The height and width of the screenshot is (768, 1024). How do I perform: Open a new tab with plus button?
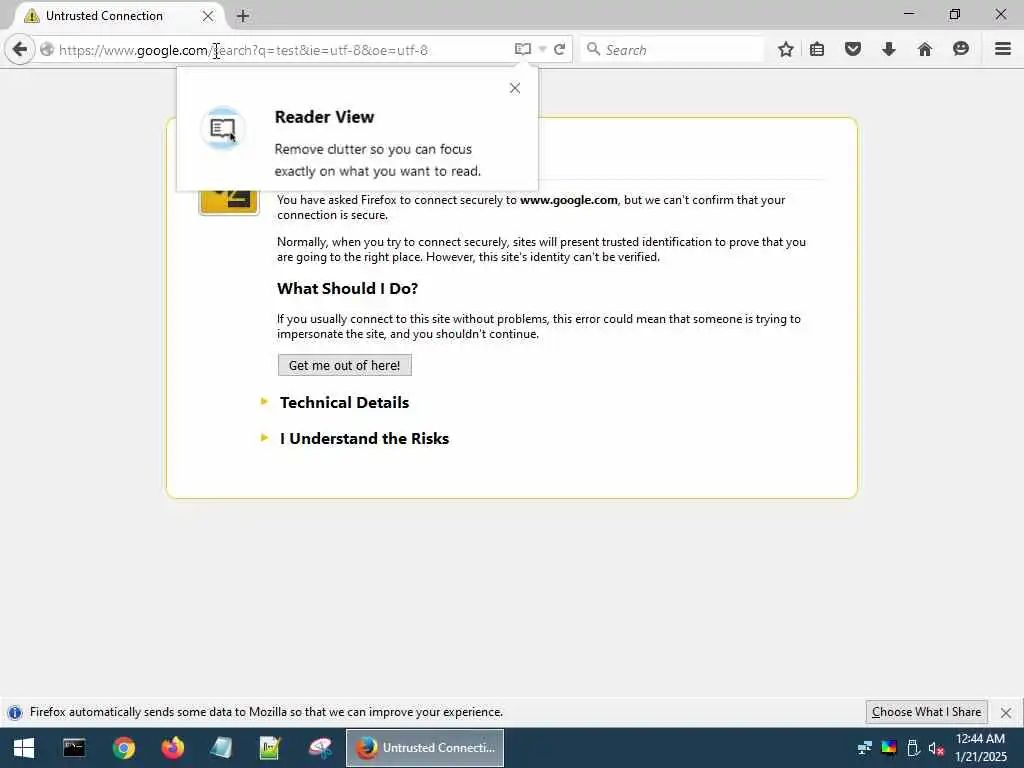(x=243, y=16)
